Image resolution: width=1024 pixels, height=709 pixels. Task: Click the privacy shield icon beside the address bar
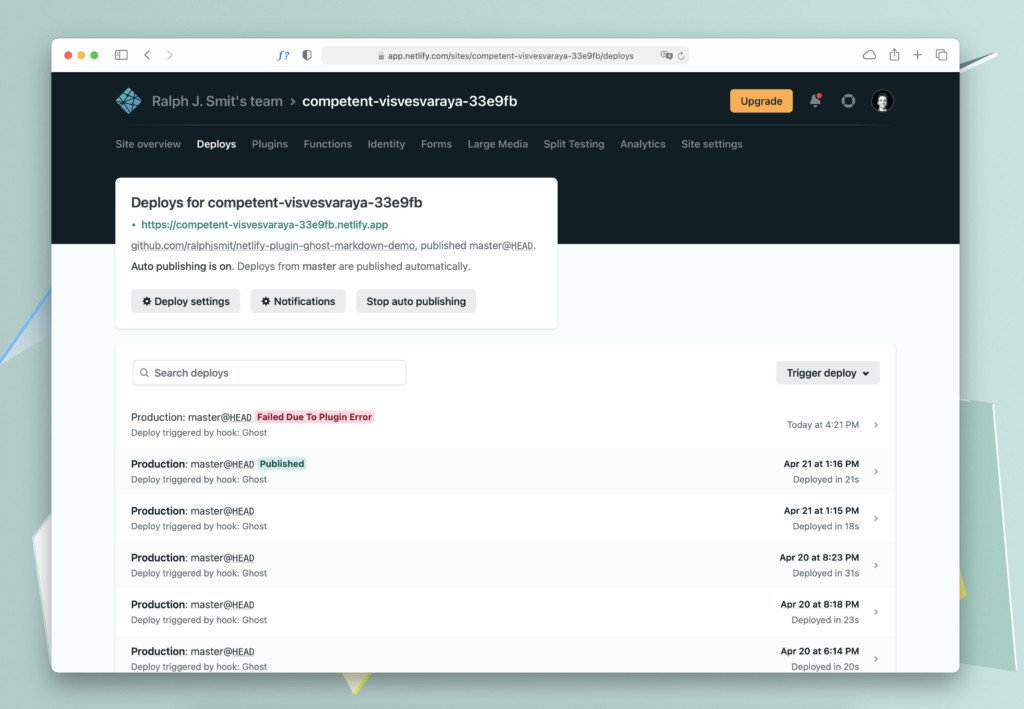point(306,55)
